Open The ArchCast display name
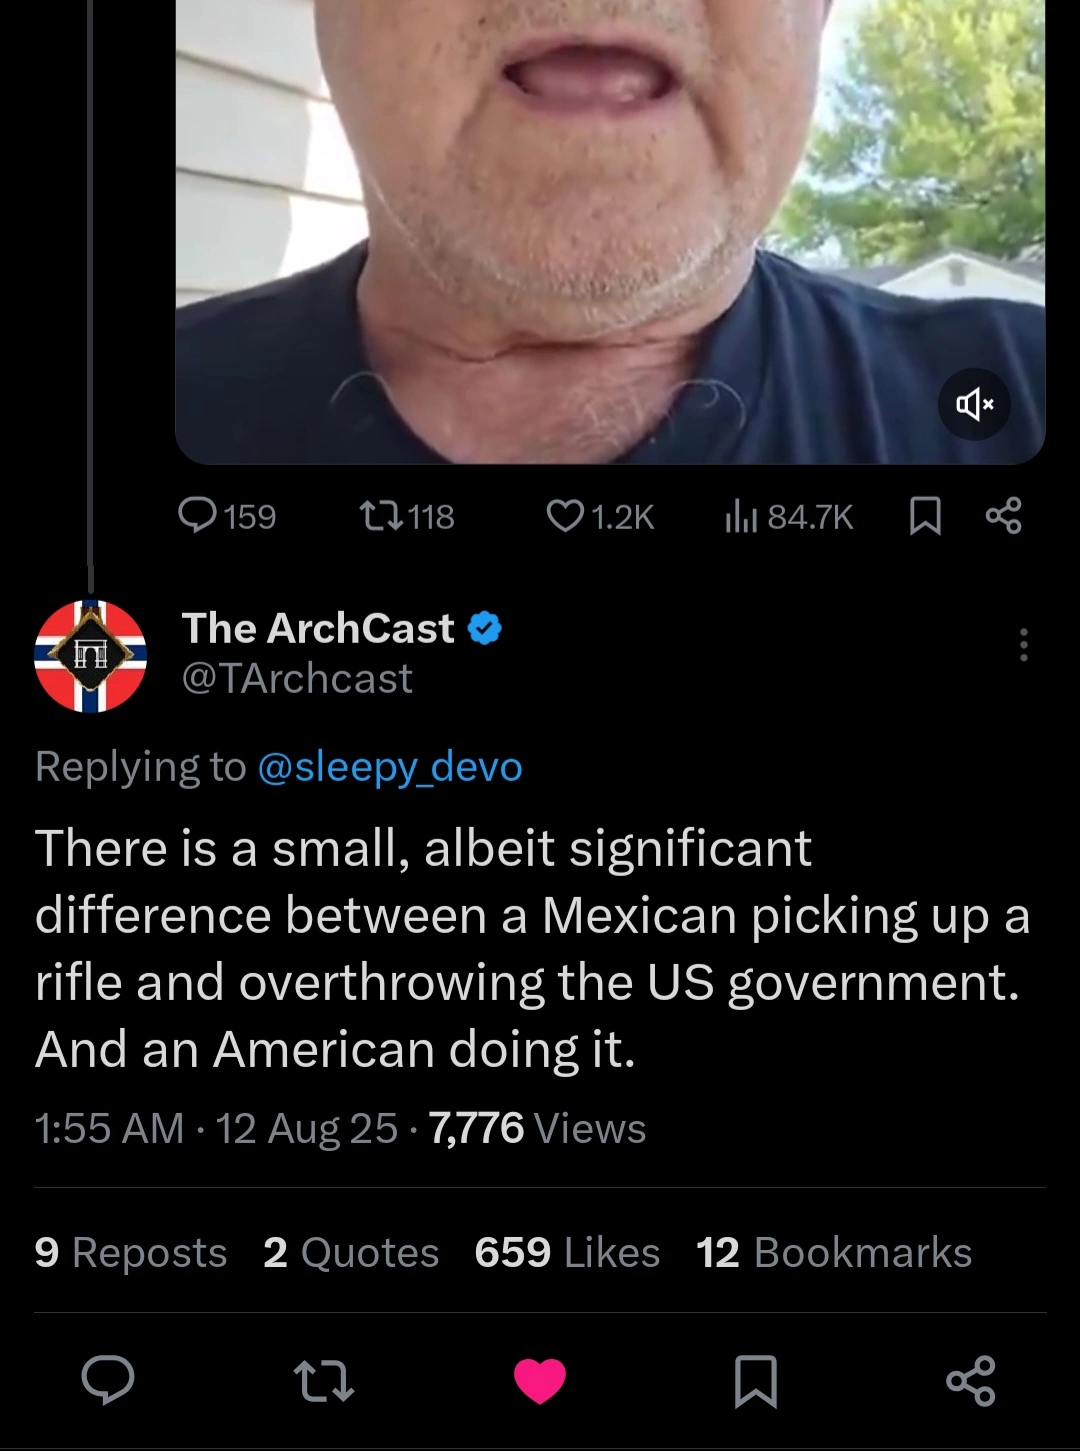 318,628
